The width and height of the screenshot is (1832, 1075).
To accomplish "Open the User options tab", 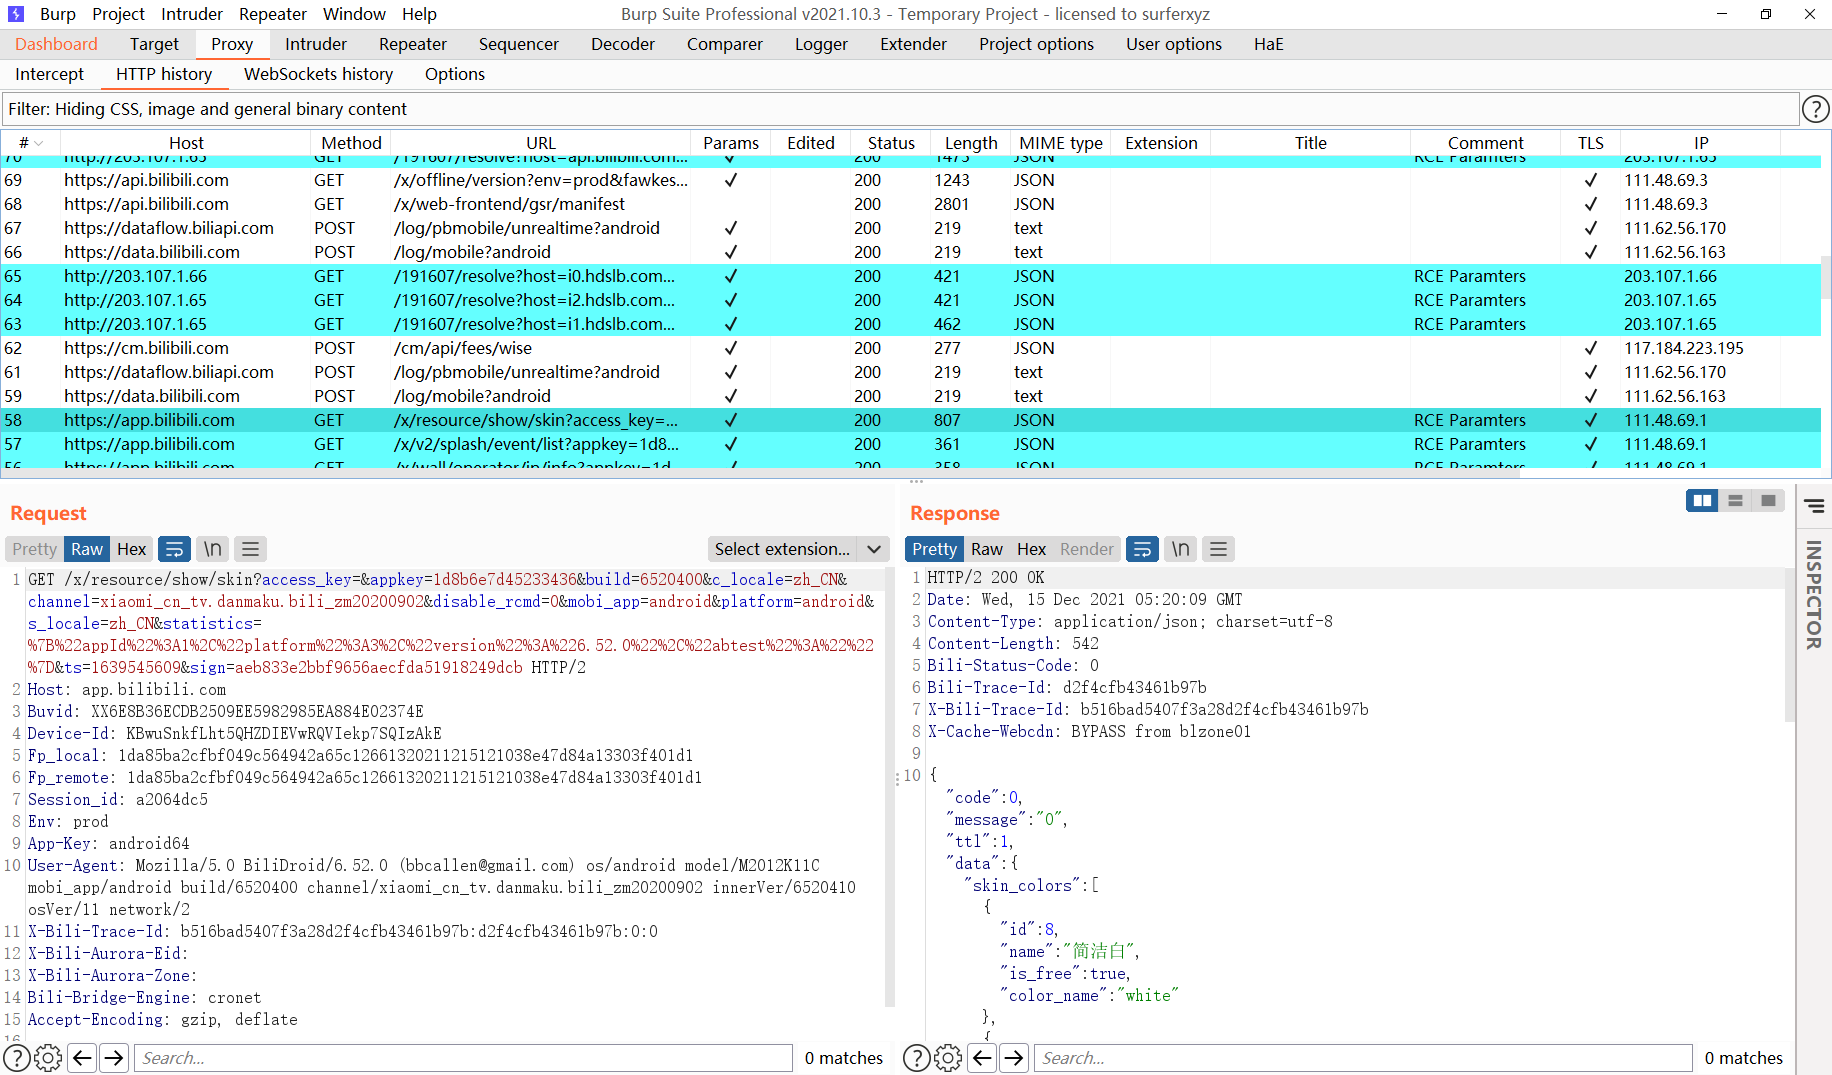I will 1174,44.
